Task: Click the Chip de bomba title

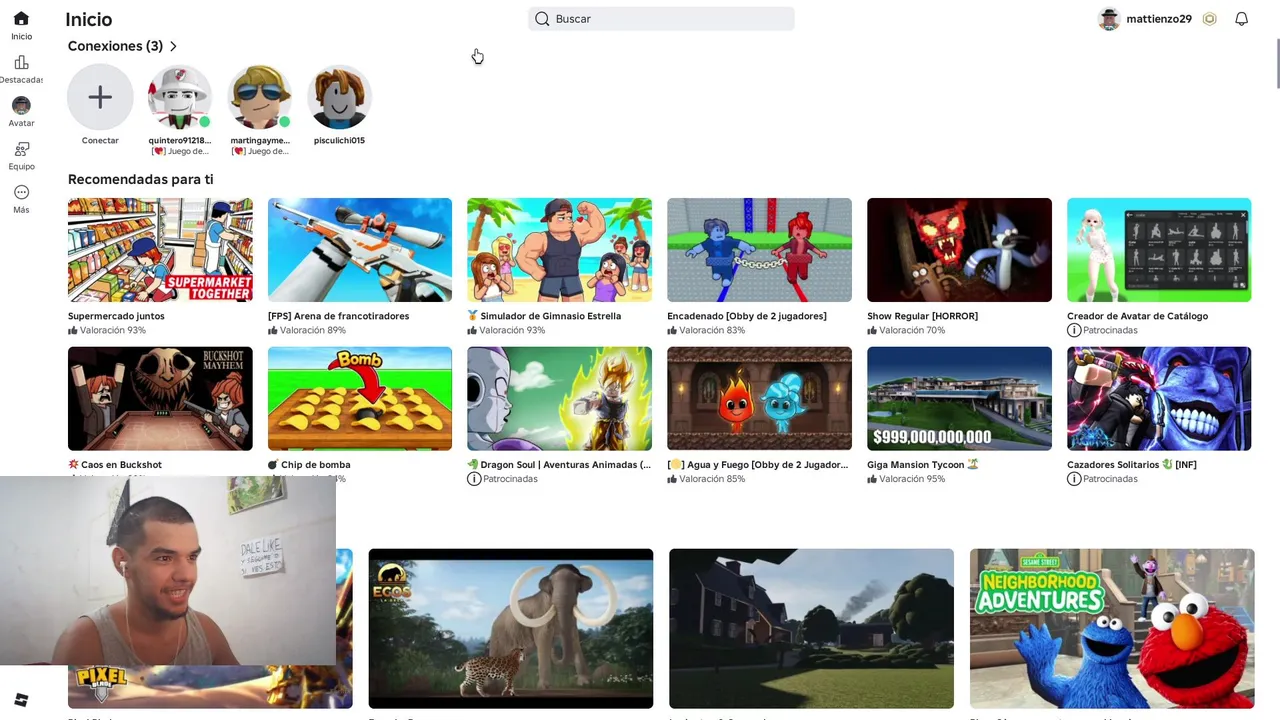Action: (x=309, y=465)
